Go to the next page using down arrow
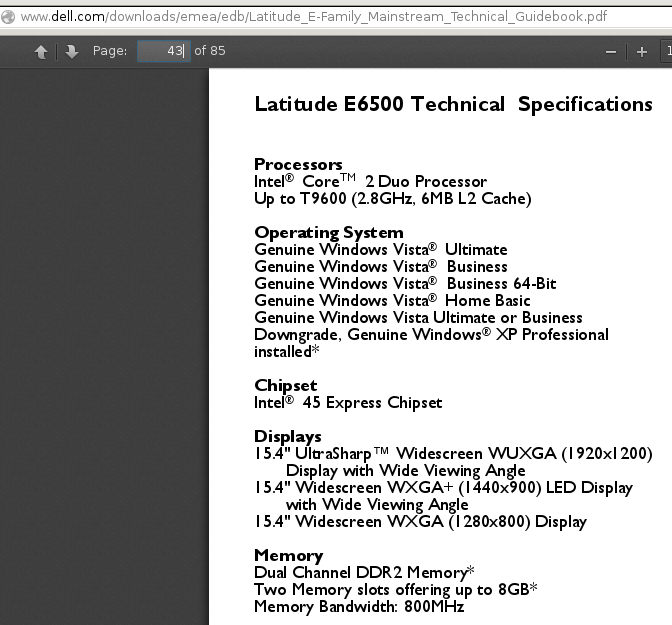 tap(71, 51)
